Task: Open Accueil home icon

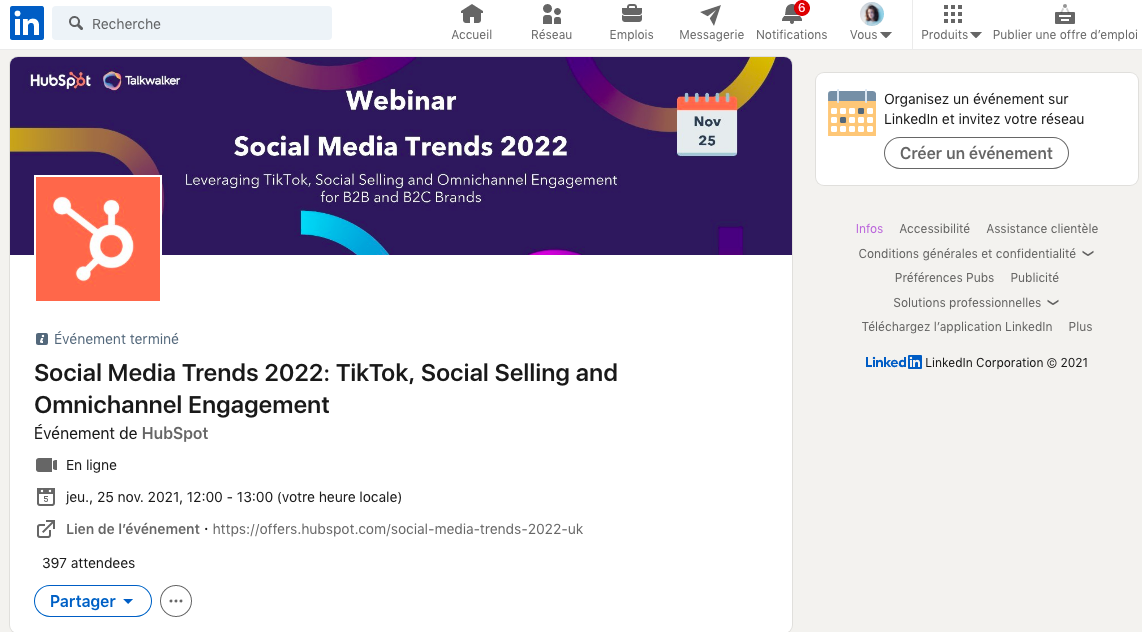Action: pyautogui.click(x=471, y=14)
